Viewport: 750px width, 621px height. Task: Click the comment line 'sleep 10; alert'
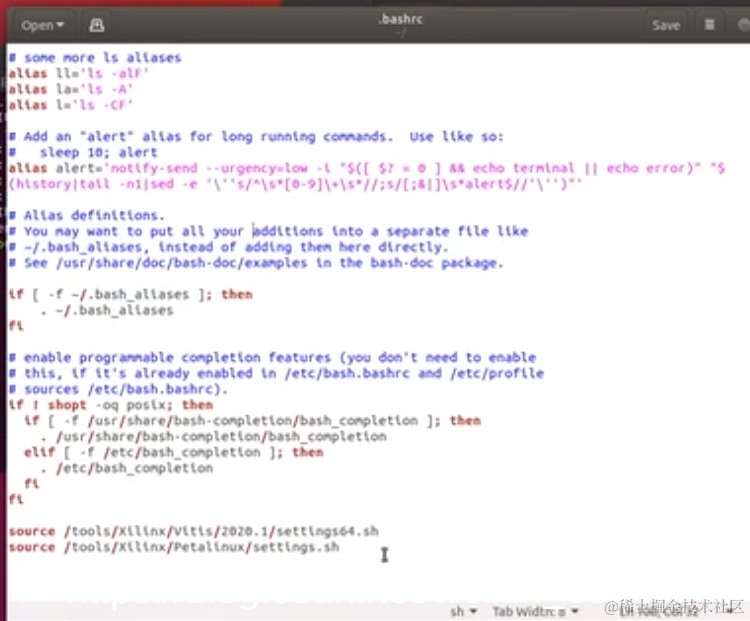[x=83, y=152]
